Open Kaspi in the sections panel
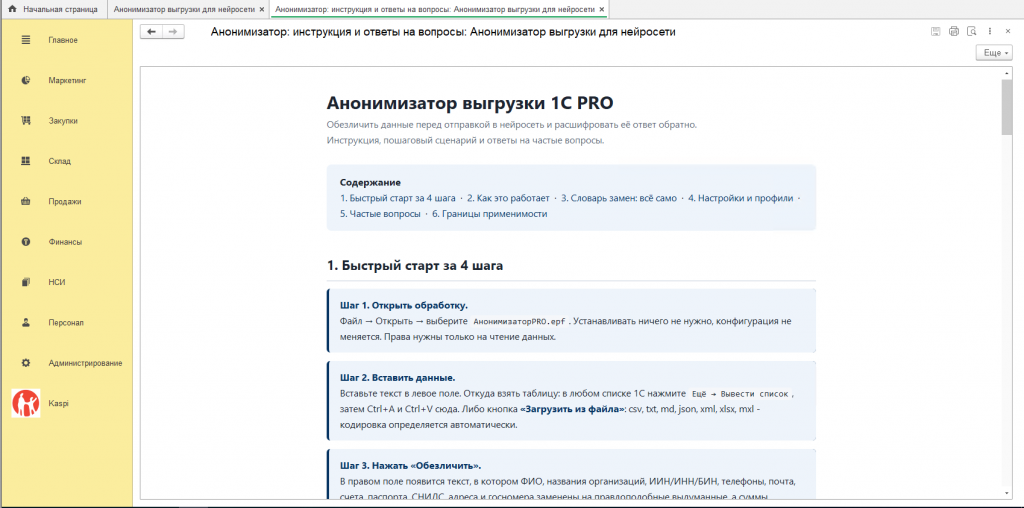 (58, 404)
